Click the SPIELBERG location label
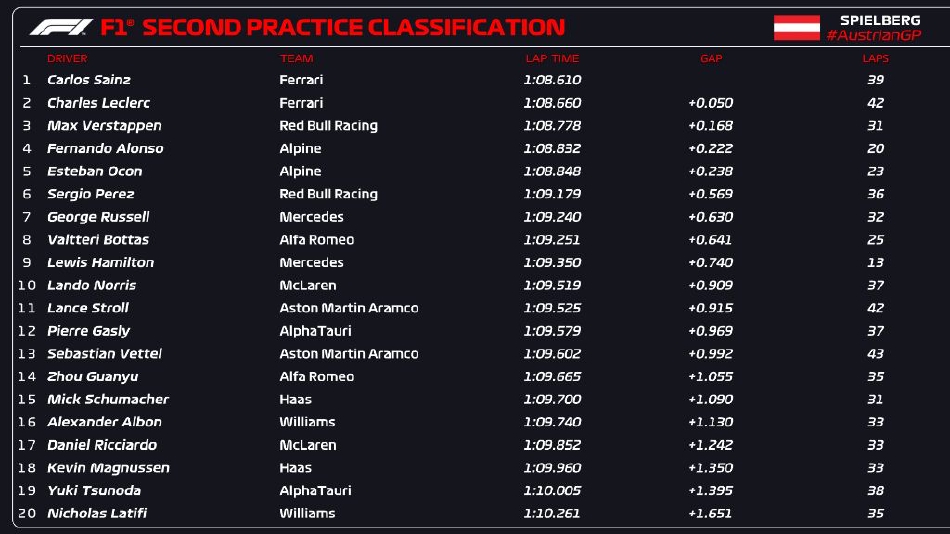Viewport: 950px width, 534px height. point(880,20)
